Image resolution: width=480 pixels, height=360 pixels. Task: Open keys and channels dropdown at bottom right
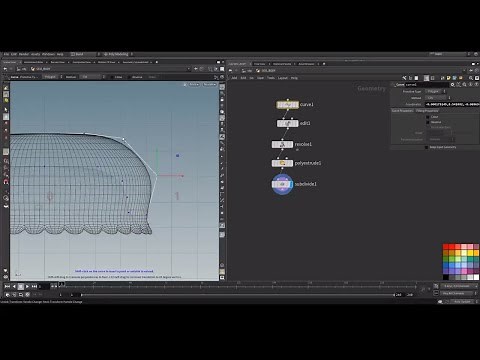[x=459, y=286]
